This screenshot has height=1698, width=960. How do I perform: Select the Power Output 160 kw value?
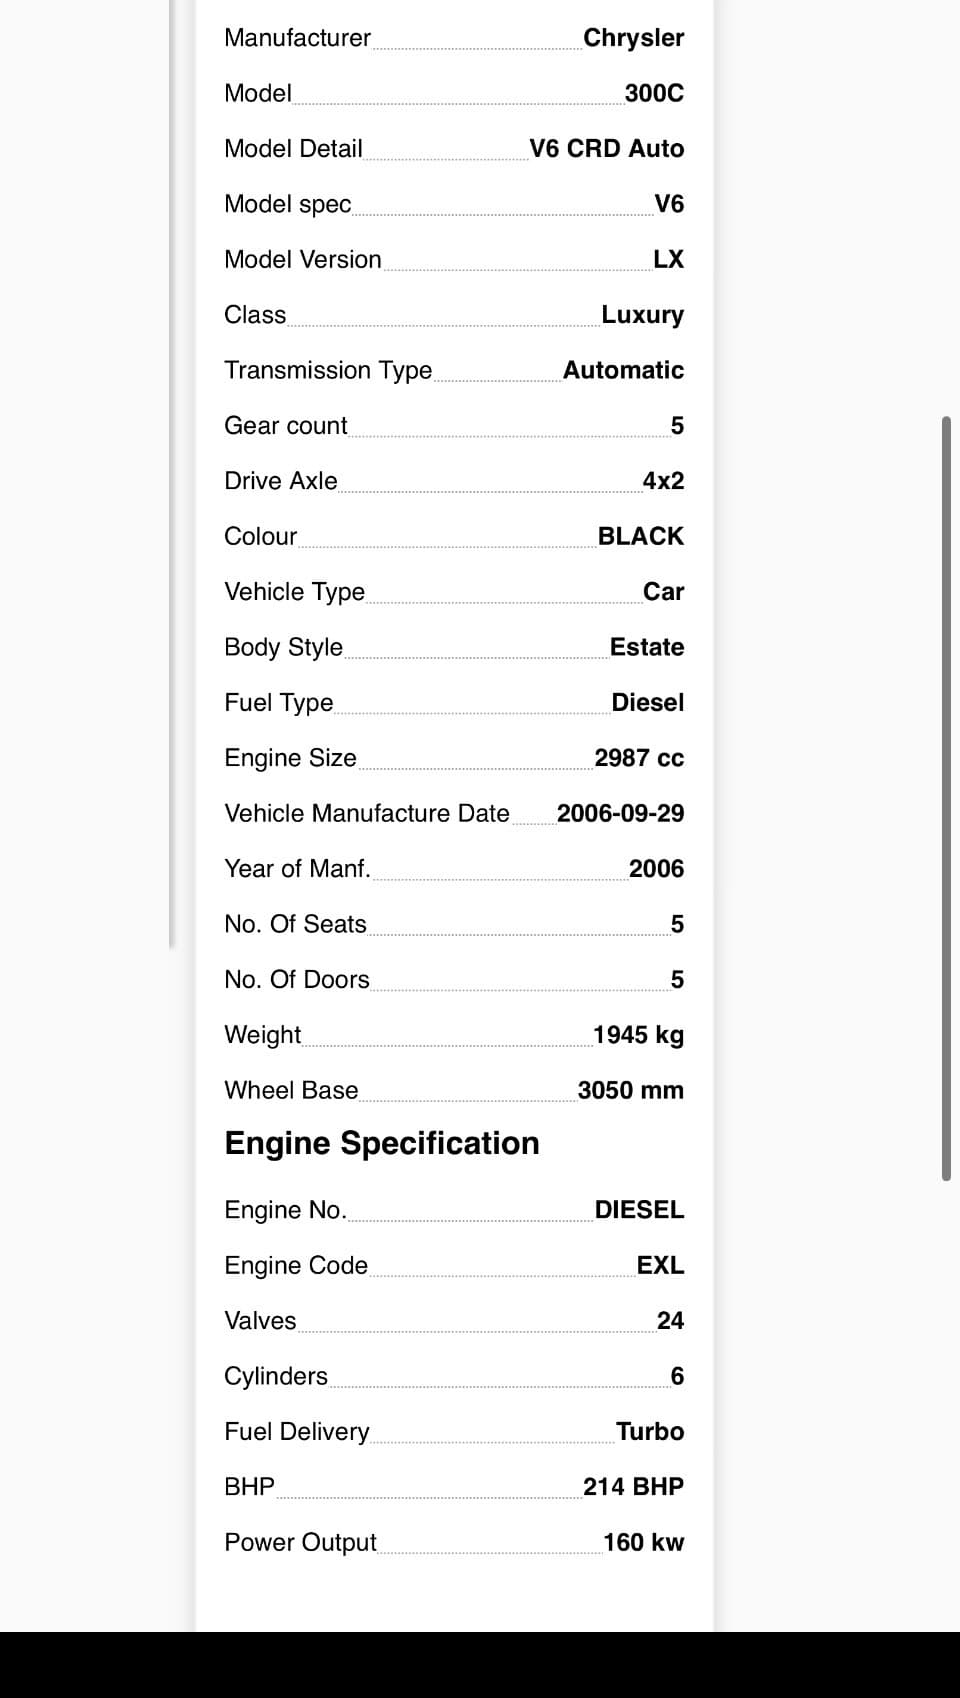[644, 1542]
